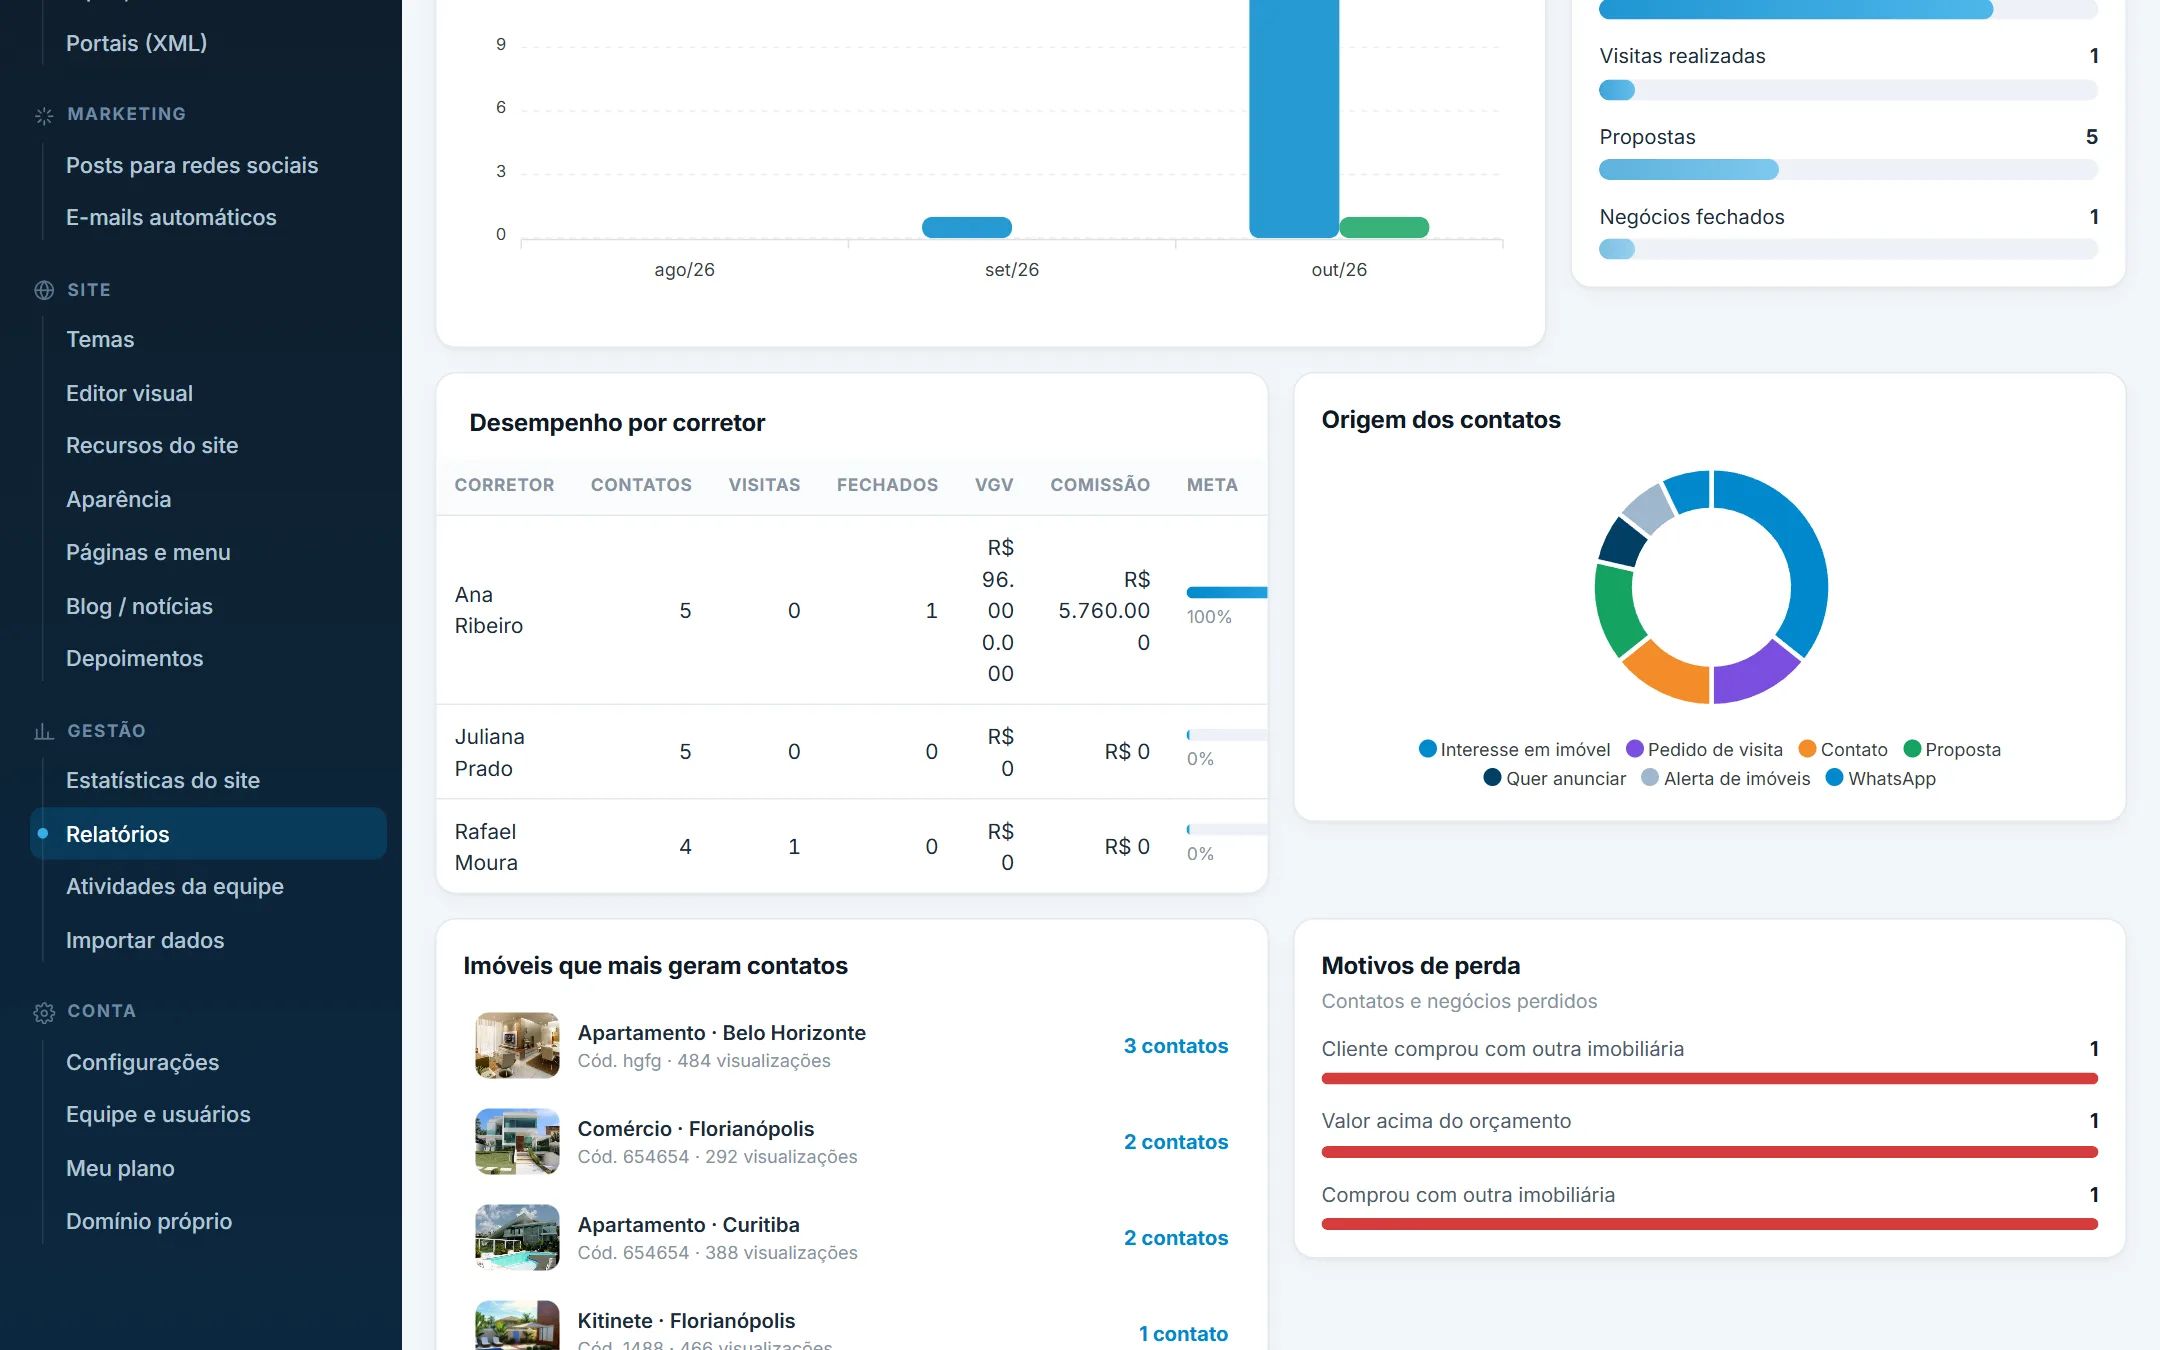Select the active Relatórios item

pyautogui.click(x=208, y=834)
